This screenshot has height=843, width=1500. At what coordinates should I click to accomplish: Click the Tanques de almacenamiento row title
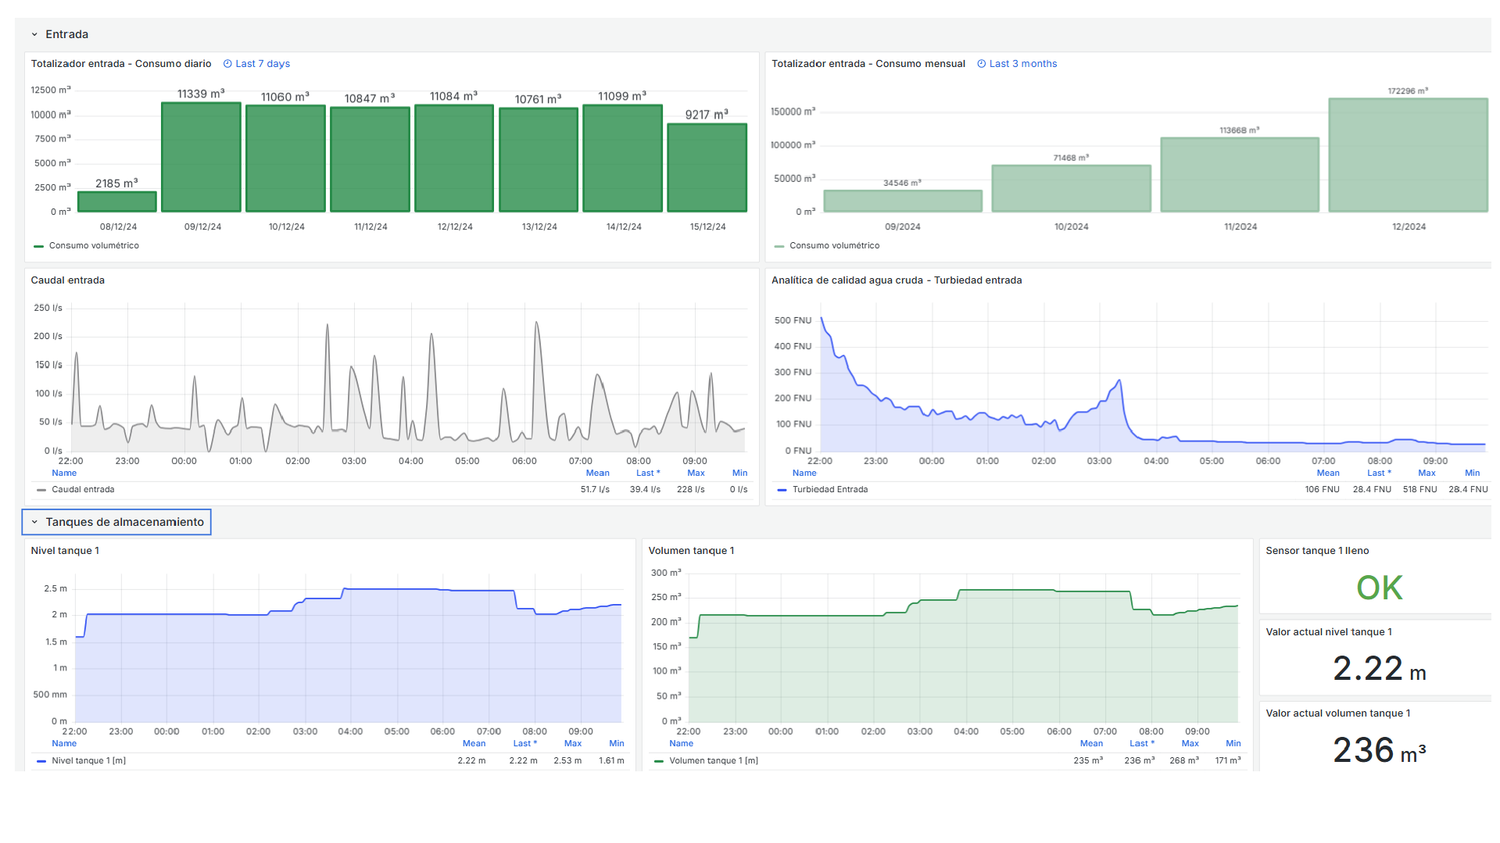point(125,522)
